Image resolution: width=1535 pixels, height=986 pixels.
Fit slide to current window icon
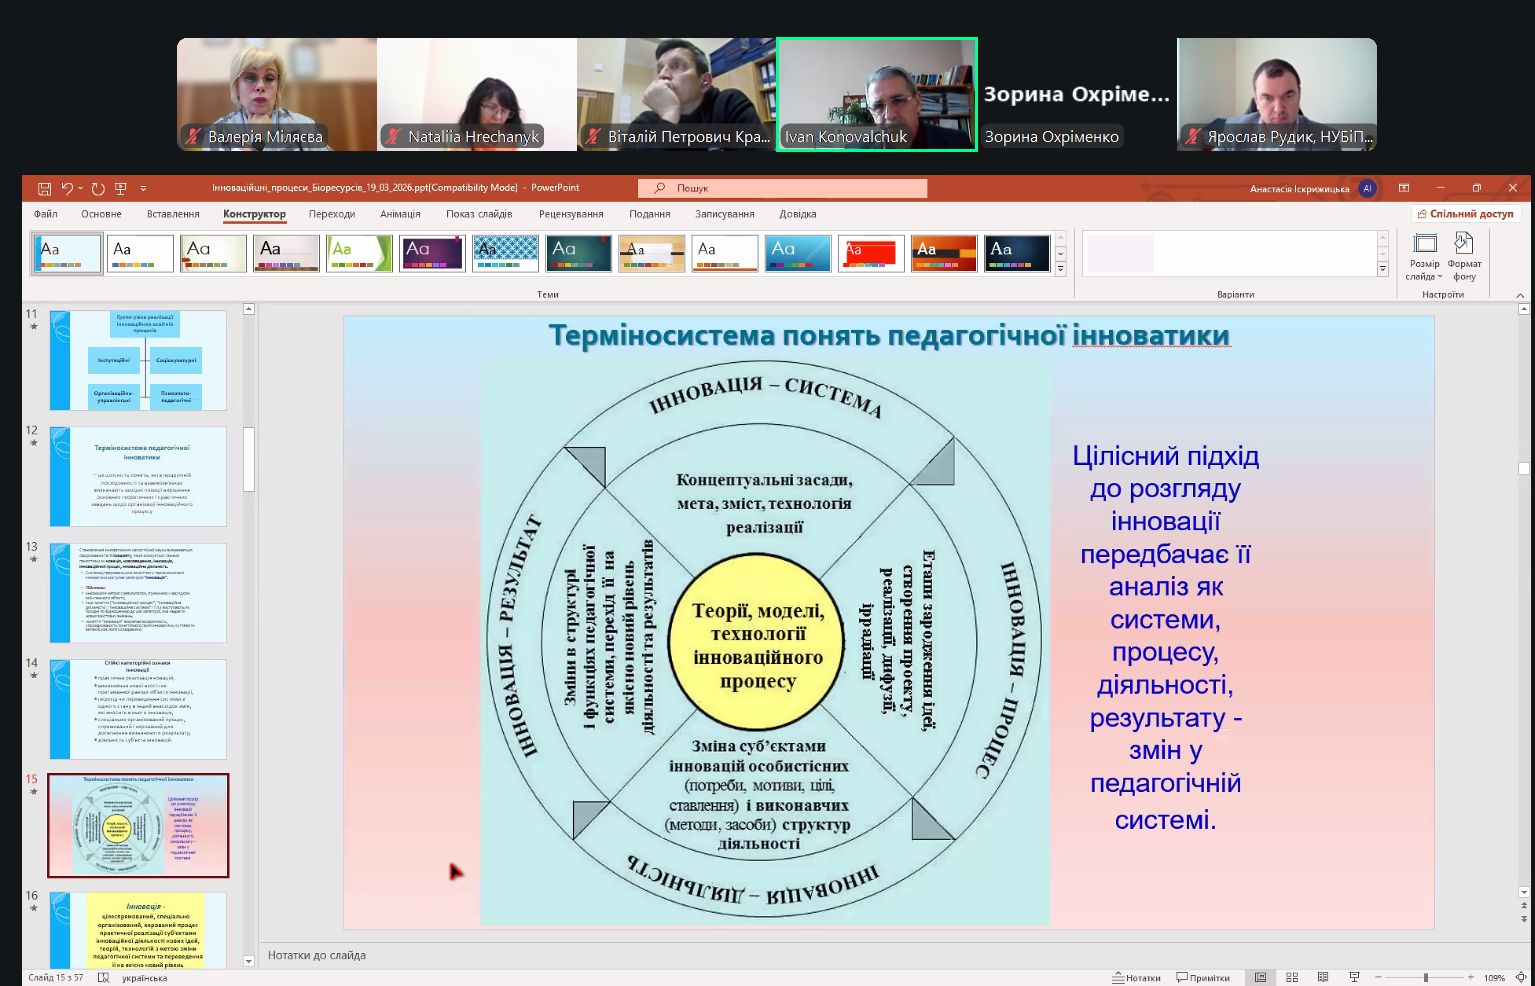pyautogui.click(x=1520, y=978)
